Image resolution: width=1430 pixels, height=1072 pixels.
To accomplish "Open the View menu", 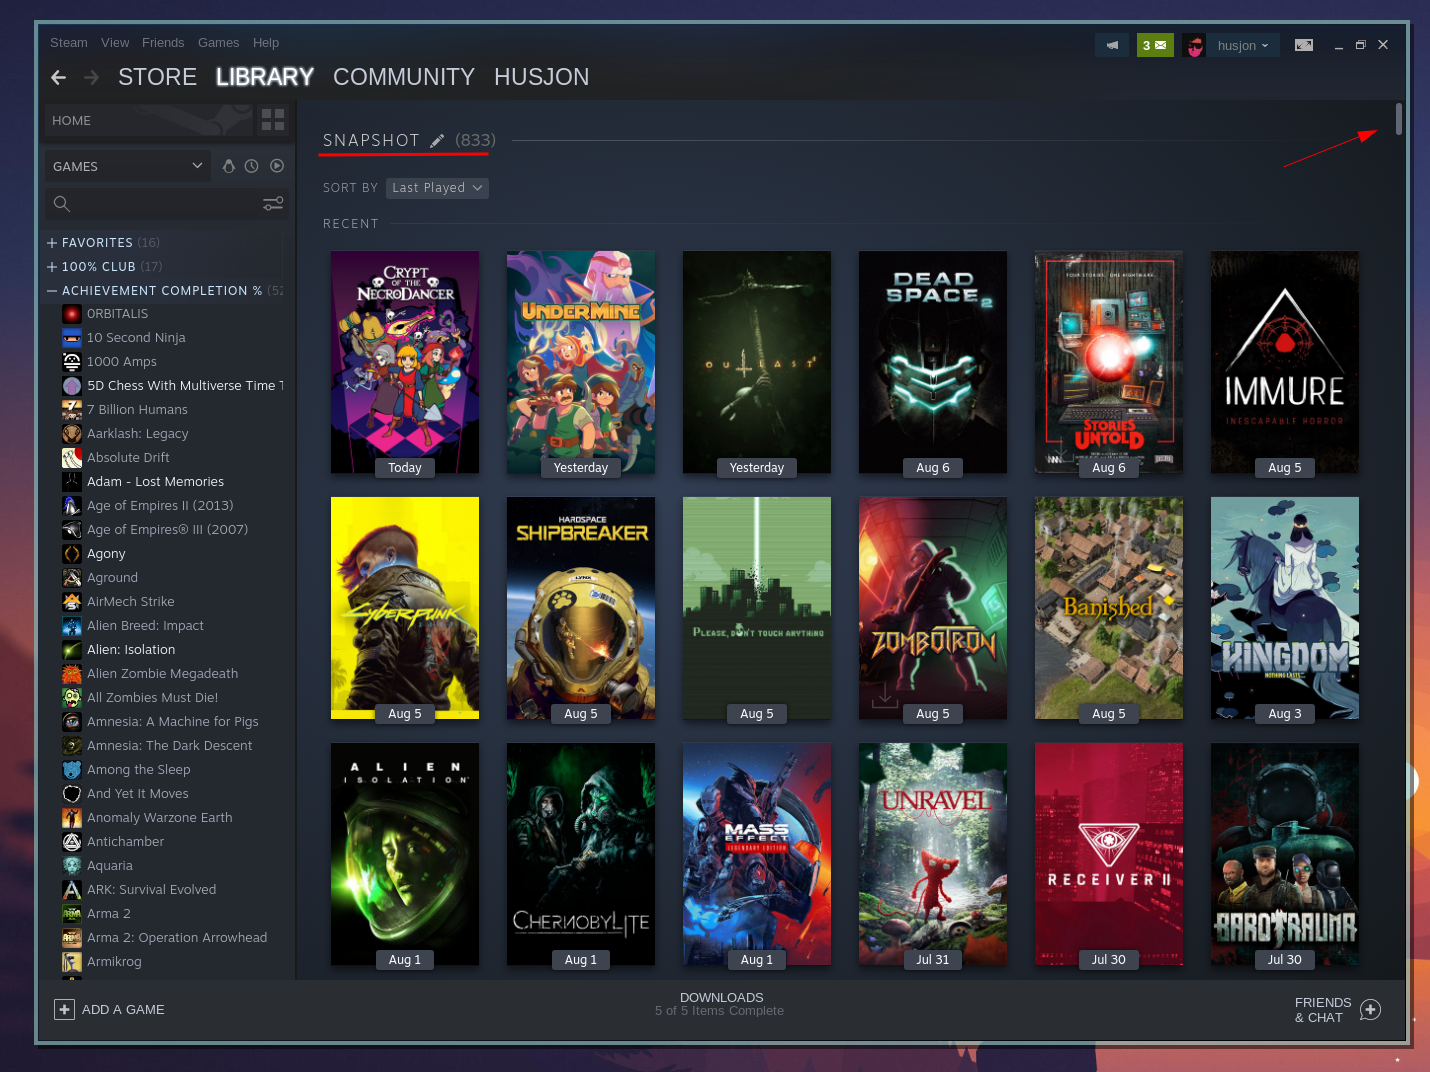I will click(x=115, y=43).
